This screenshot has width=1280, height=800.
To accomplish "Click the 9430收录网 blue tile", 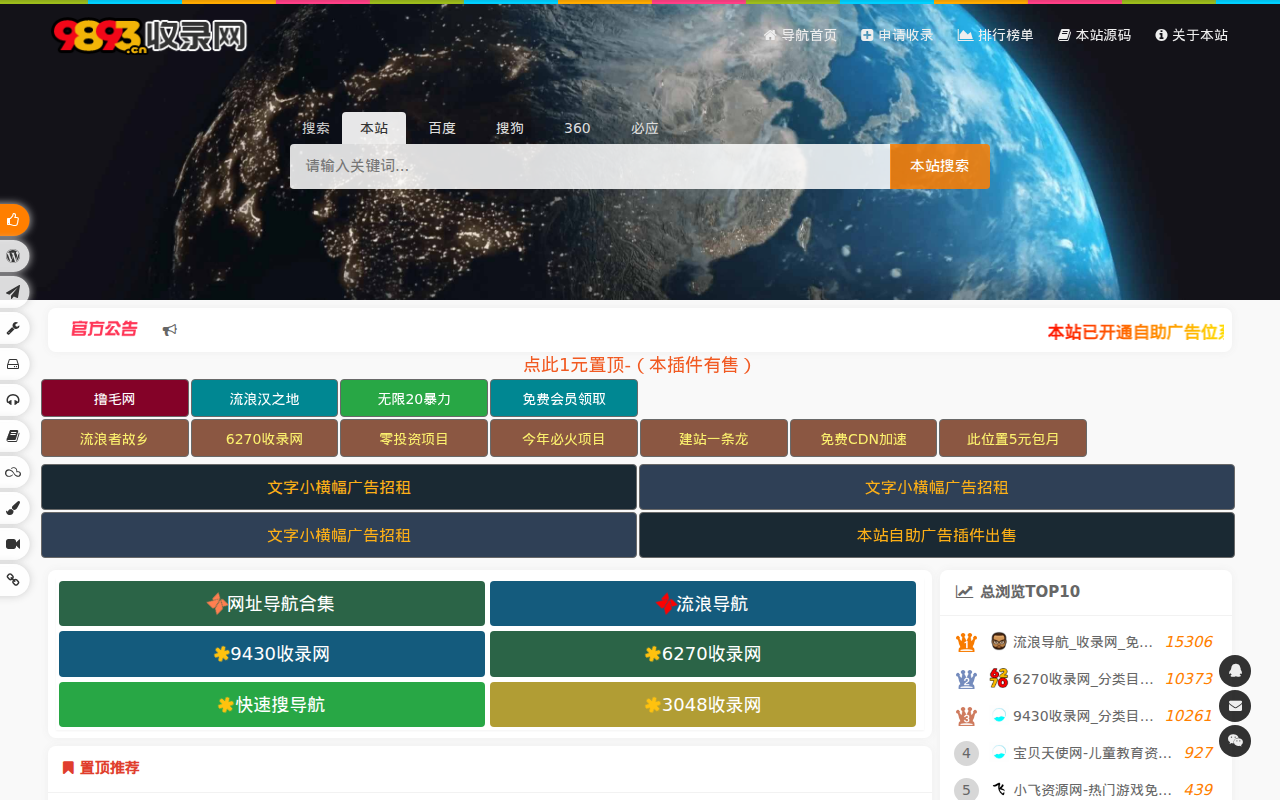I will click(x=272, y=654).
